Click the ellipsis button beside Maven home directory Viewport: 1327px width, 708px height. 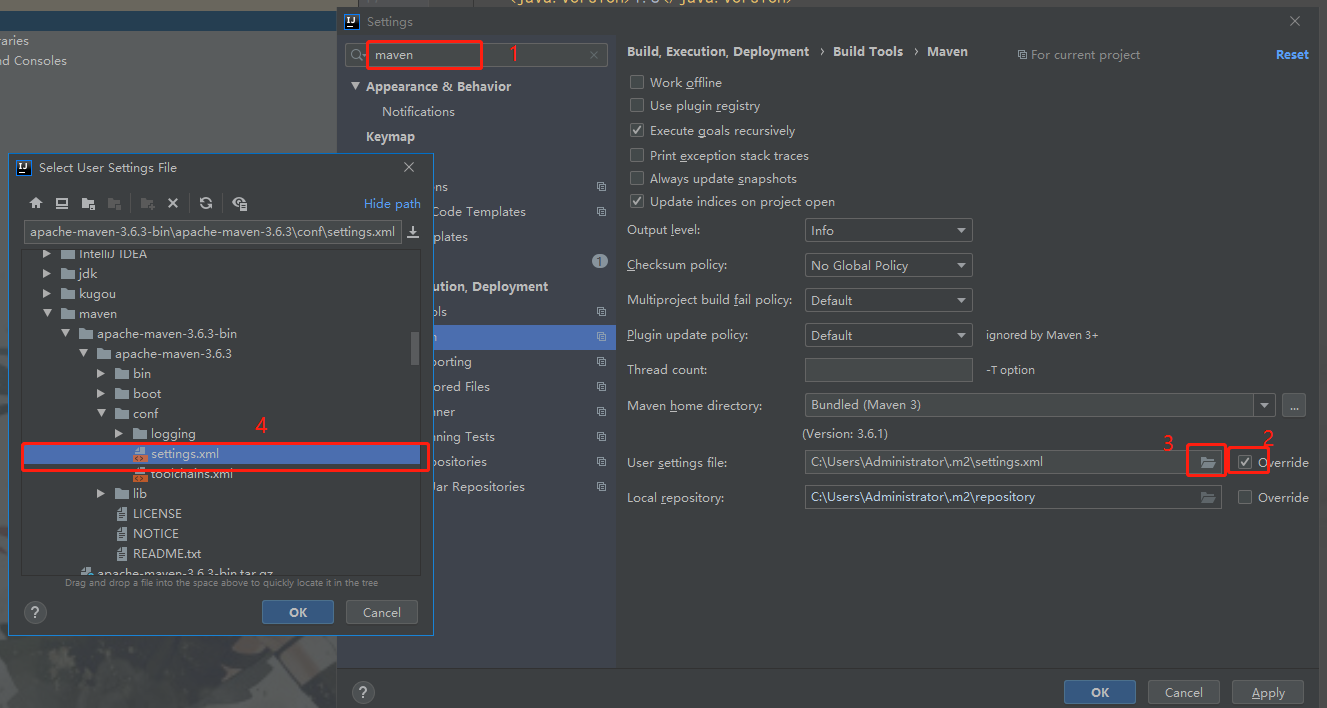(1294, 405)
